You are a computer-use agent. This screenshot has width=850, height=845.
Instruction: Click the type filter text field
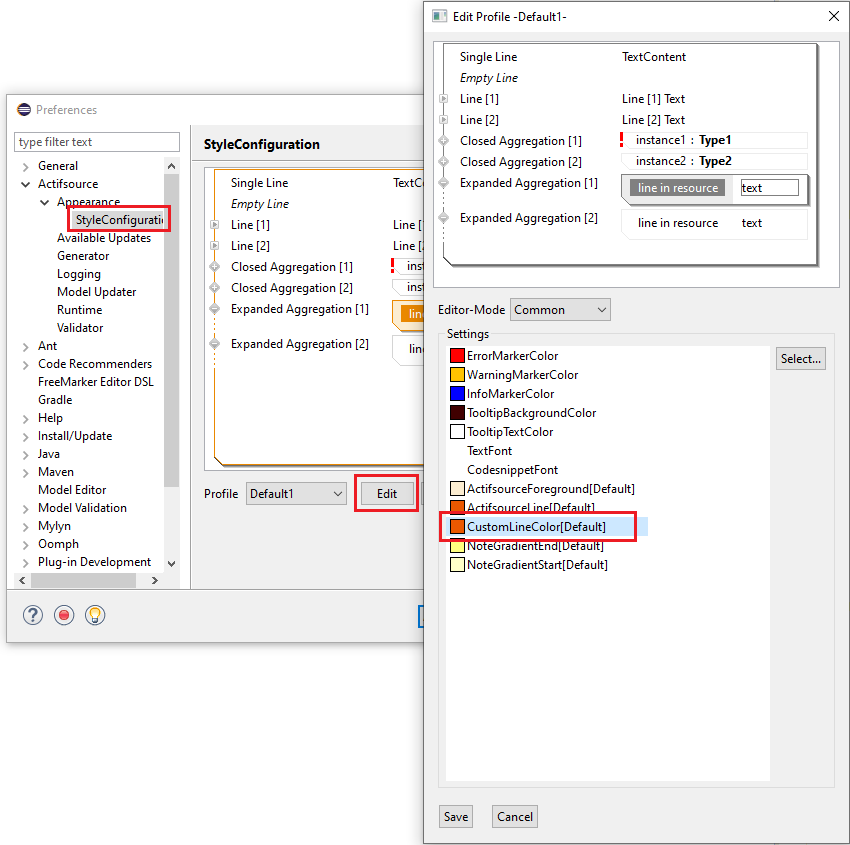click(97, 142)
